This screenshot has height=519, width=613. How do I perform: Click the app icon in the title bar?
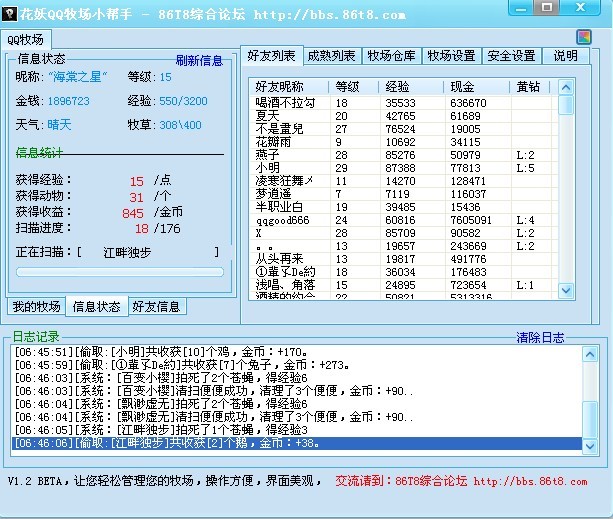pyautogui.click(x=9, y=14)
